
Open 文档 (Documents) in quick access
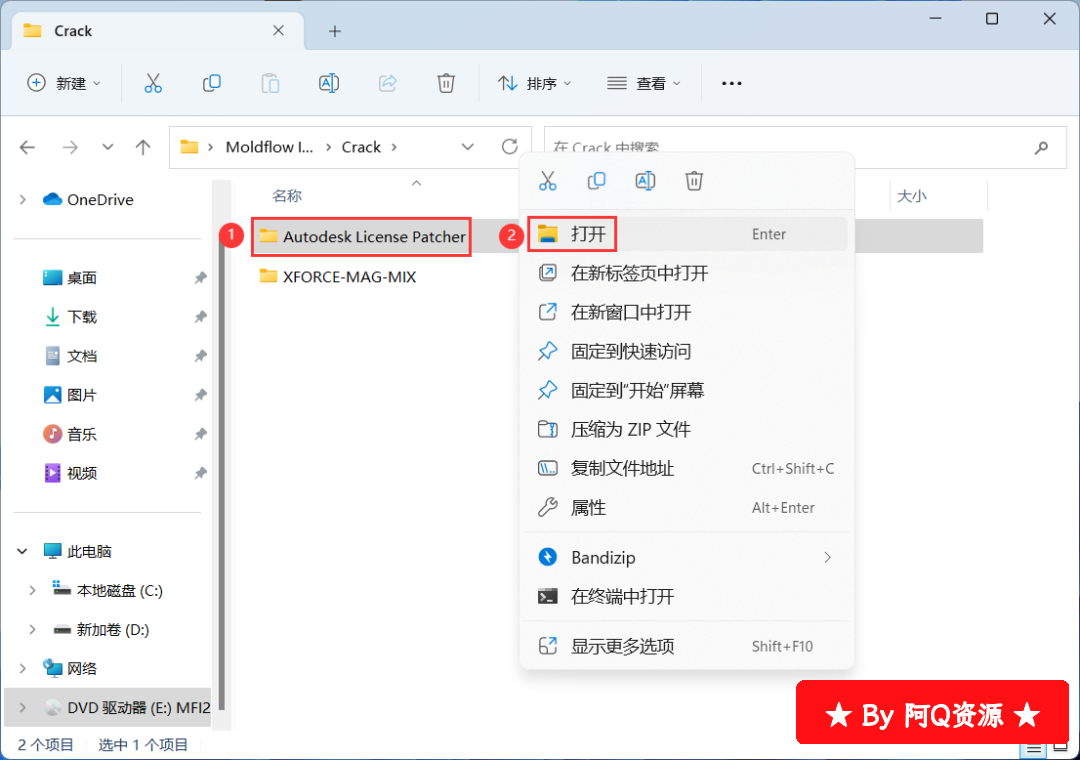[81, 356]
